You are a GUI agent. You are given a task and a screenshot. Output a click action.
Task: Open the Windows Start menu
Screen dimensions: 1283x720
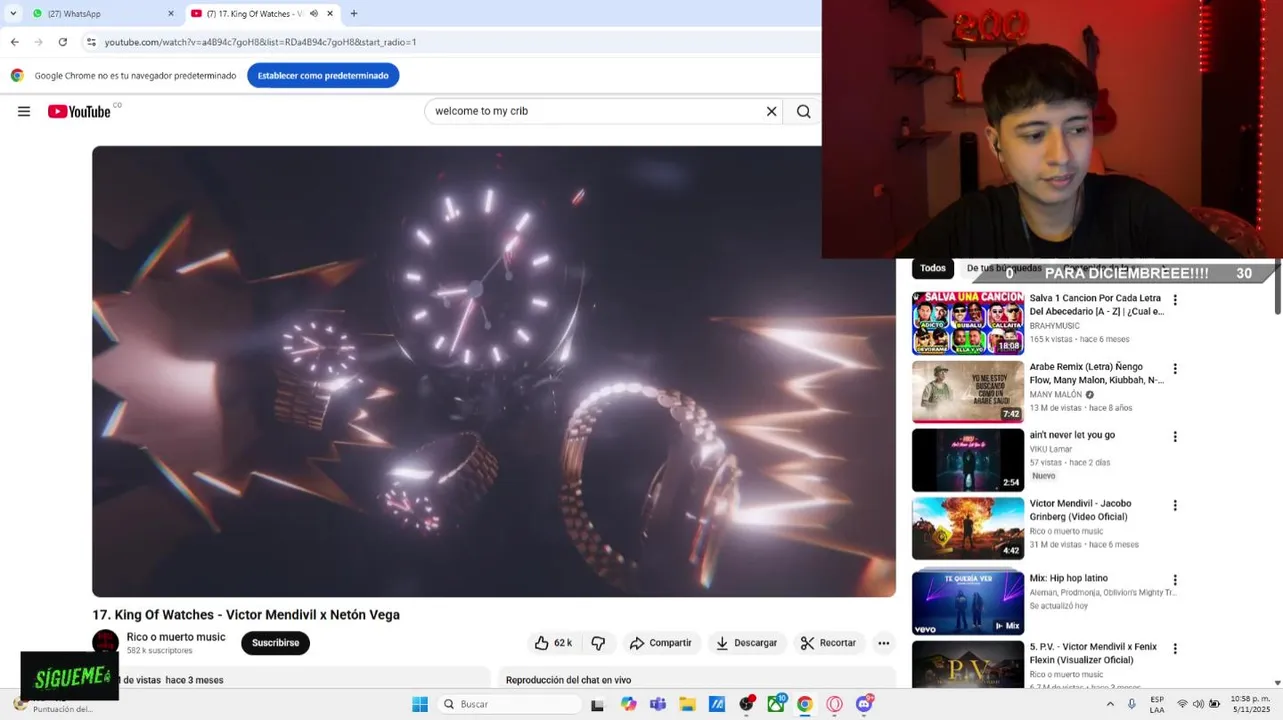coord(420,704)
